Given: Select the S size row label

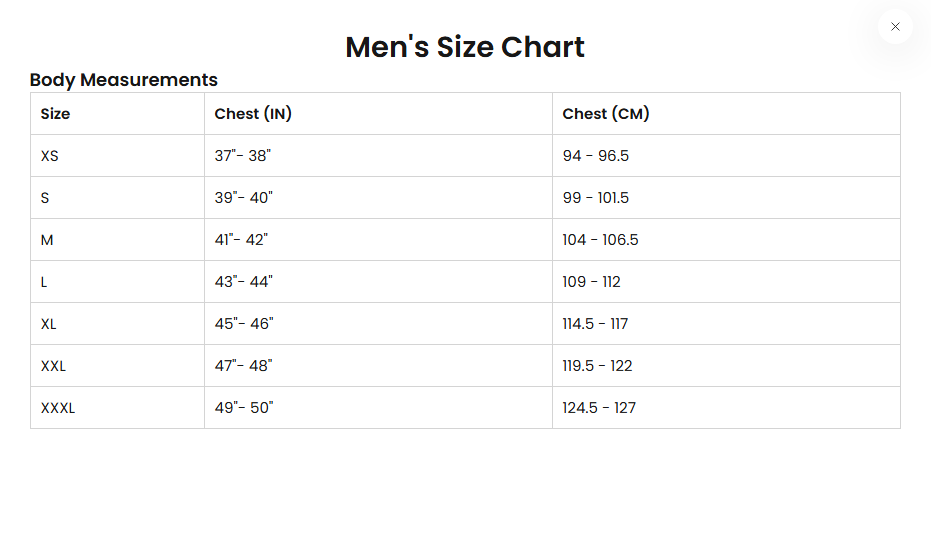Looking at the screenshot, I should (45, 198).
